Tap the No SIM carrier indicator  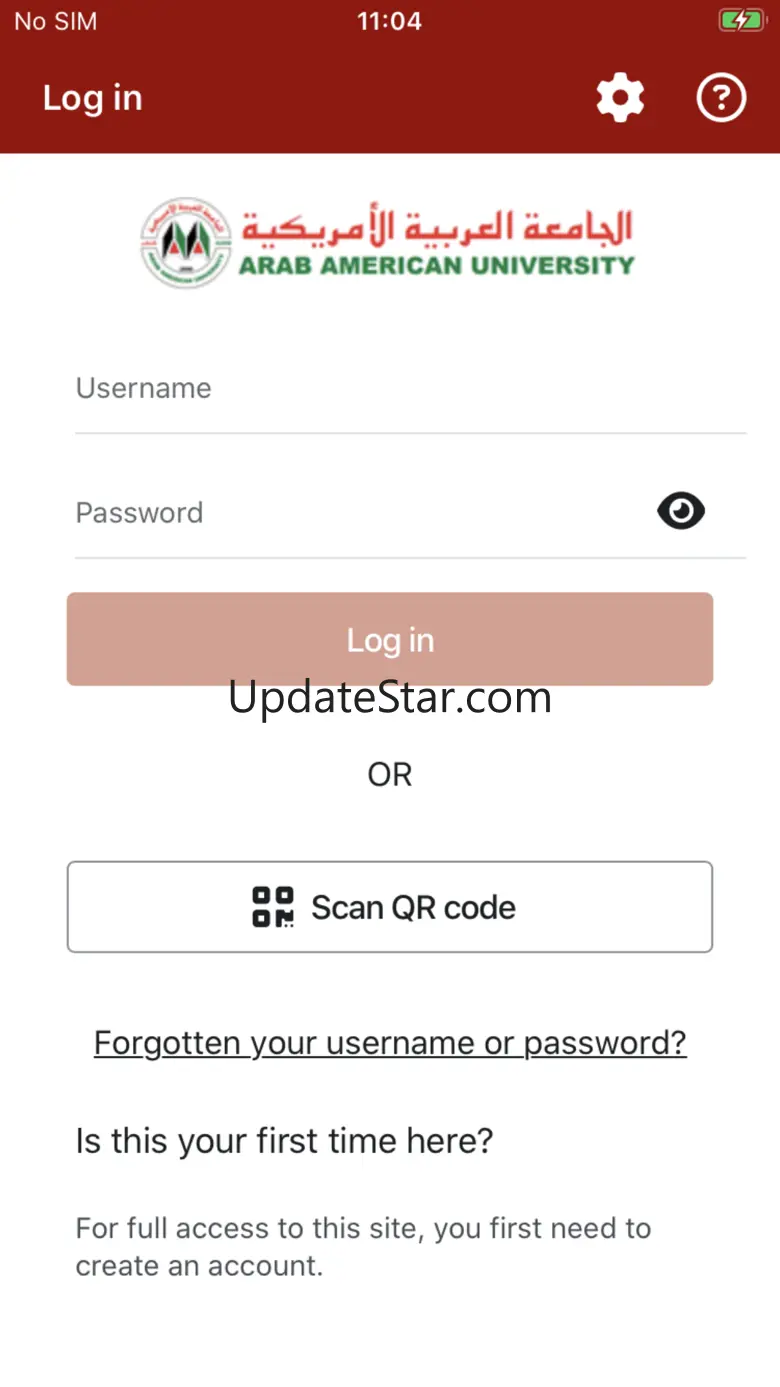point(56,21)
